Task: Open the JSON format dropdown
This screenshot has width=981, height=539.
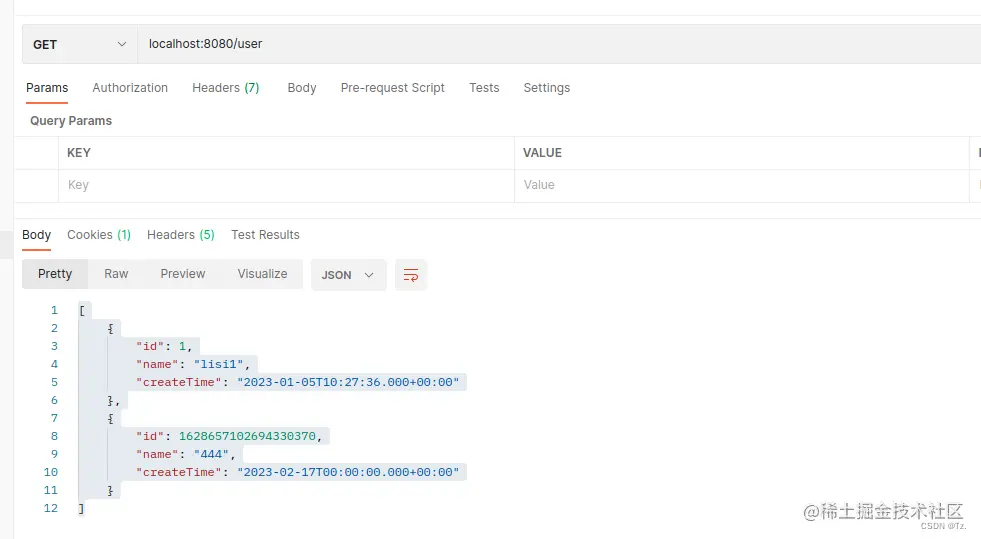Action: click(x=348, y=275)
